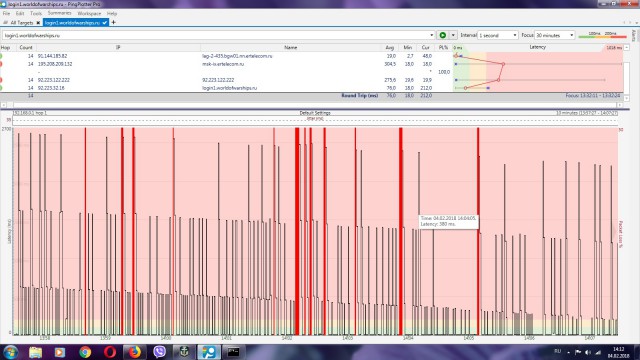Click final hop name login1.worldofwarships.ru

tap(229, 88)
